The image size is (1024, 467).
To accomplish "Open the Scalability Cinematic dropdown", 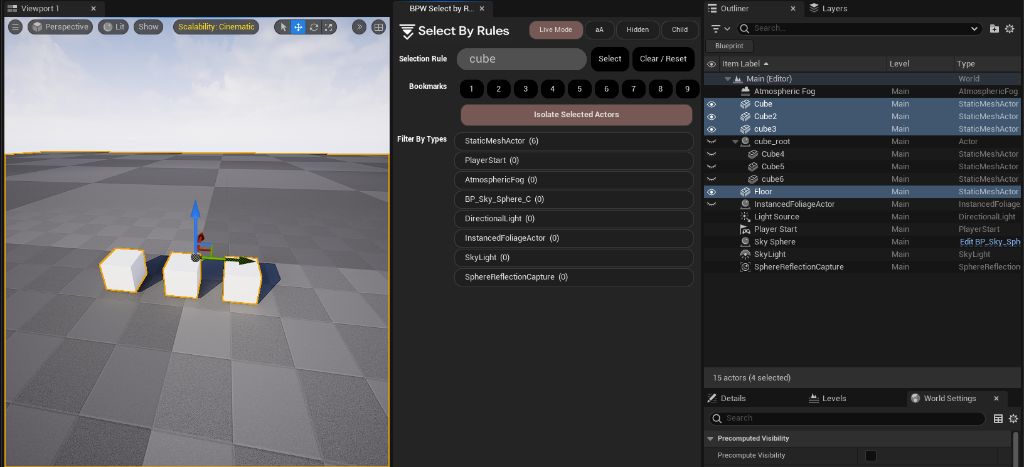I will pos(216,27).
